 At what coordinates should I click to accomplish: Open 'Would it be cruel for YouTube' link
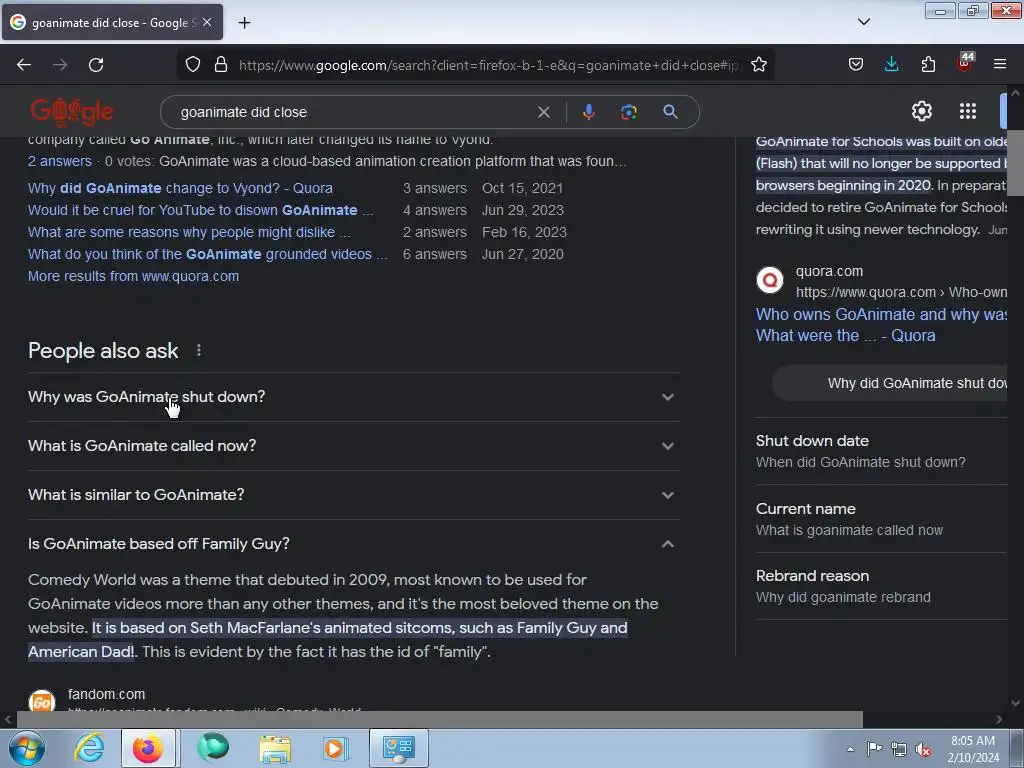200,210
